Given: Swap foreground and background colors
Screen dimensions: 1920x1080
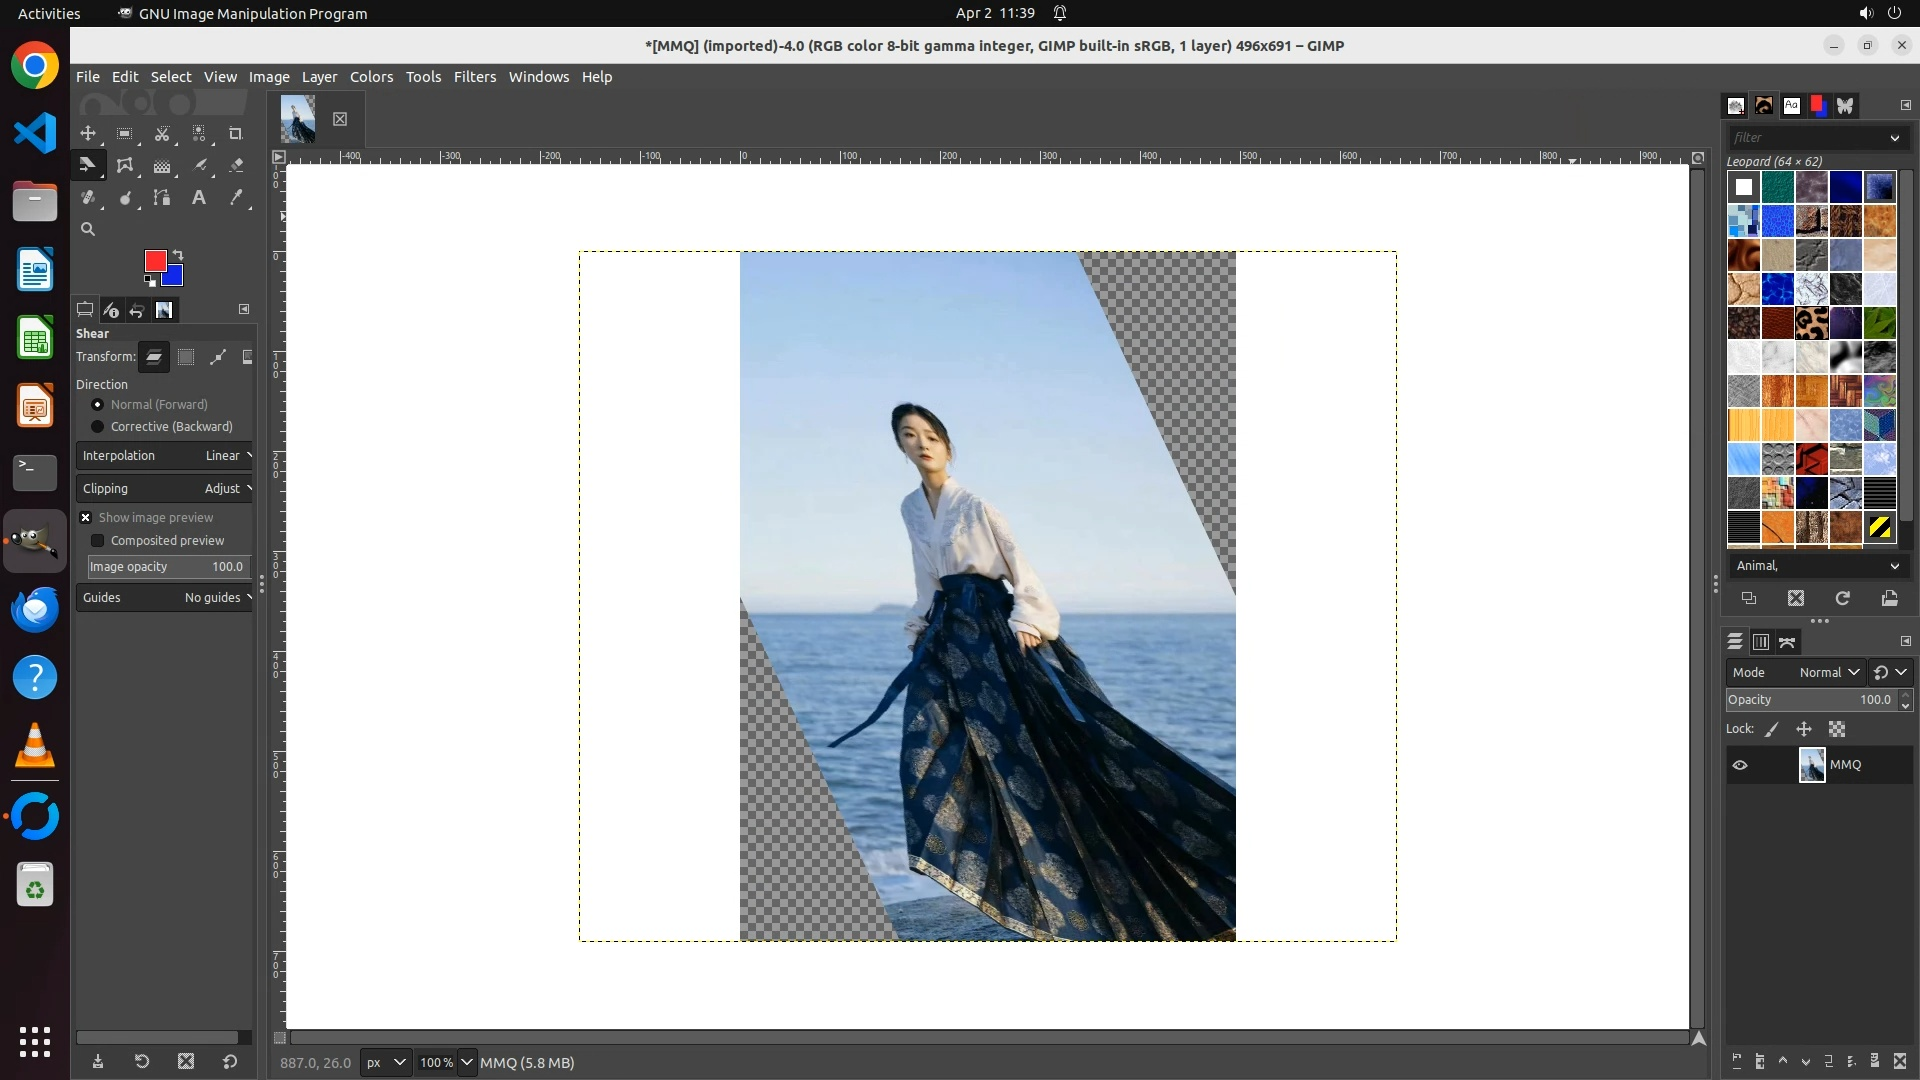Looking at the screenshot, I should coord(178,254).
